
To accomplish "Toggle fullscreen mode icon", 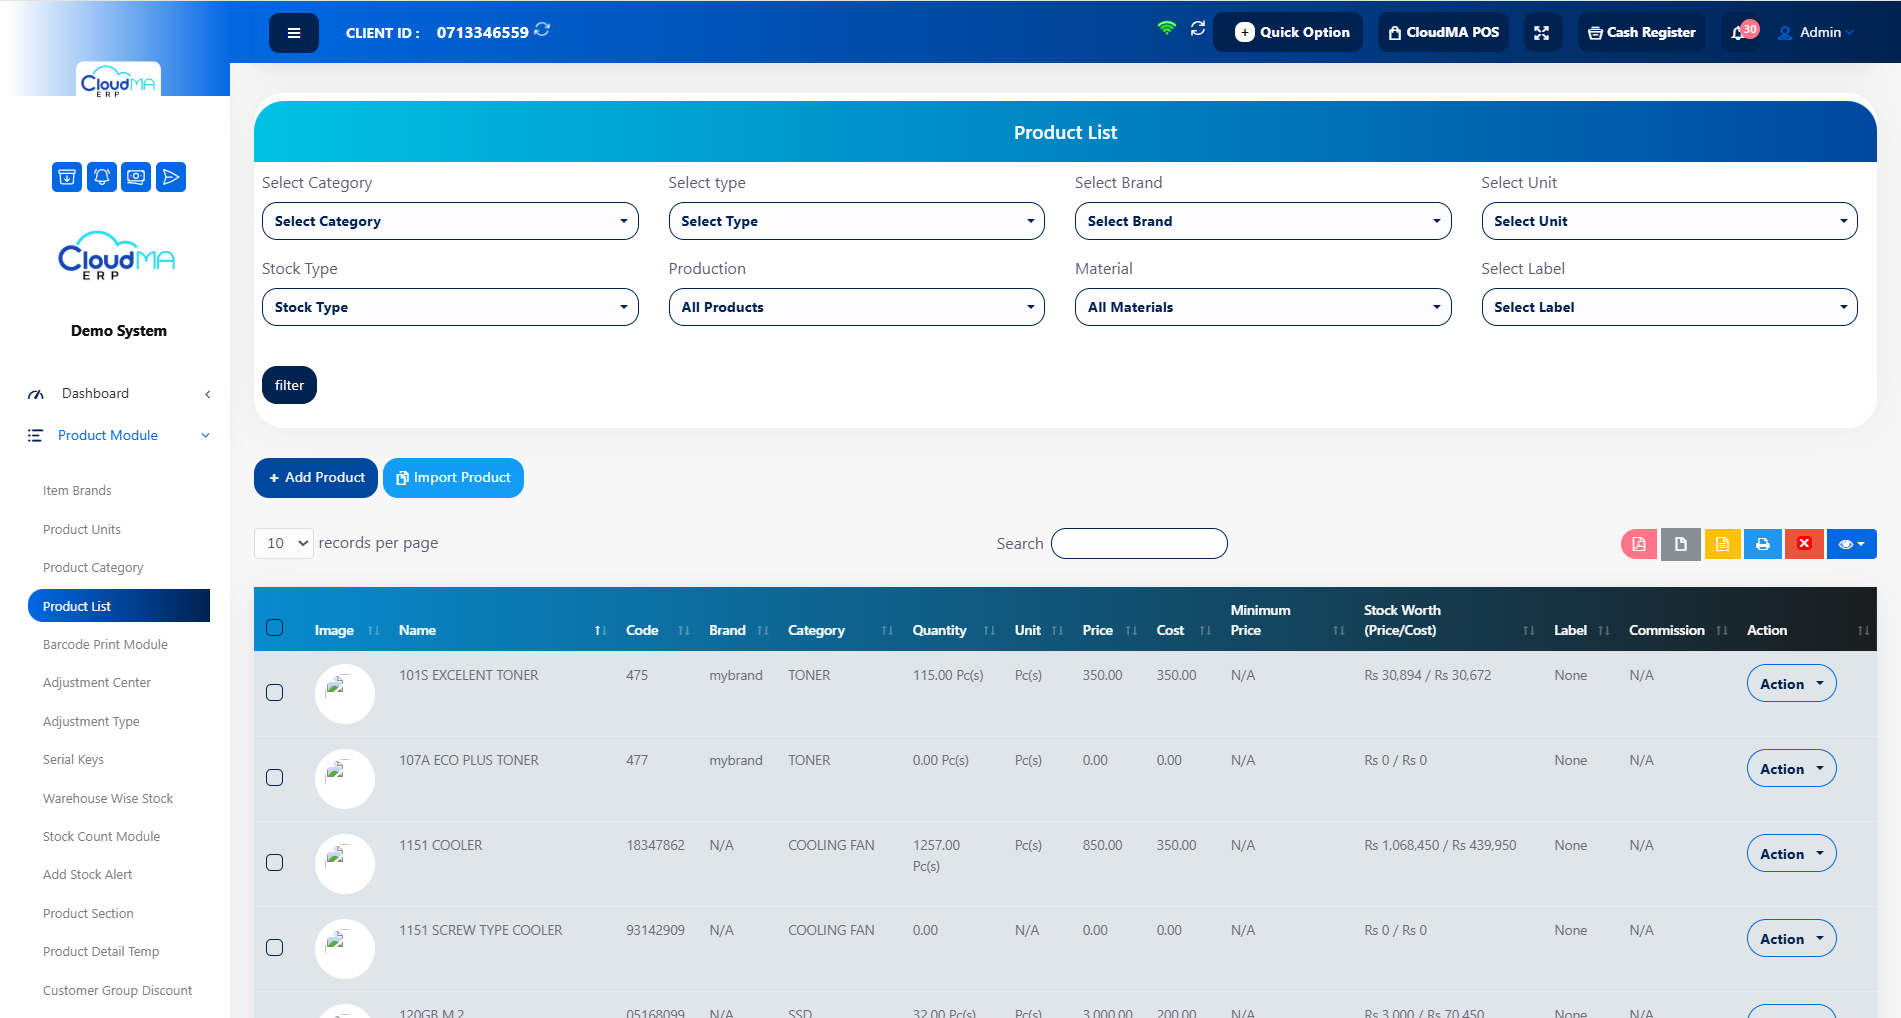I will 1542,33.
